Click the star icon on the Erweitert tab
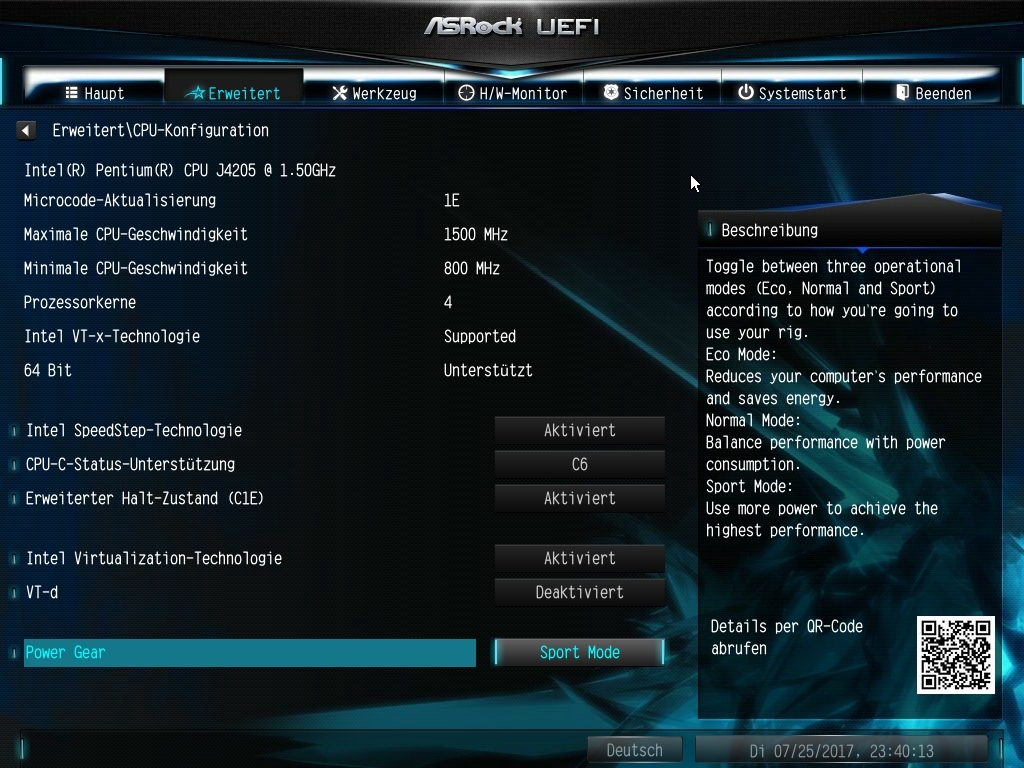The height and width of the screenshot is (768, 1024). (195, 93)
